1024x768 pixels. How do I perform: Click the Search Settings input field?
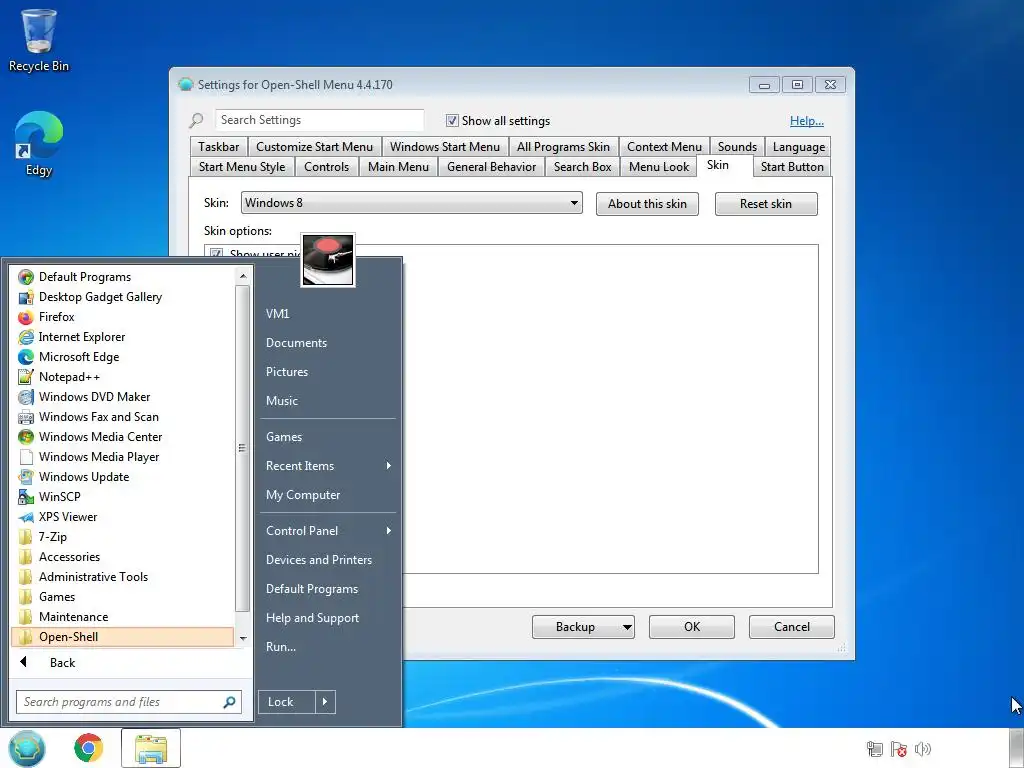(x=319, y=120)
